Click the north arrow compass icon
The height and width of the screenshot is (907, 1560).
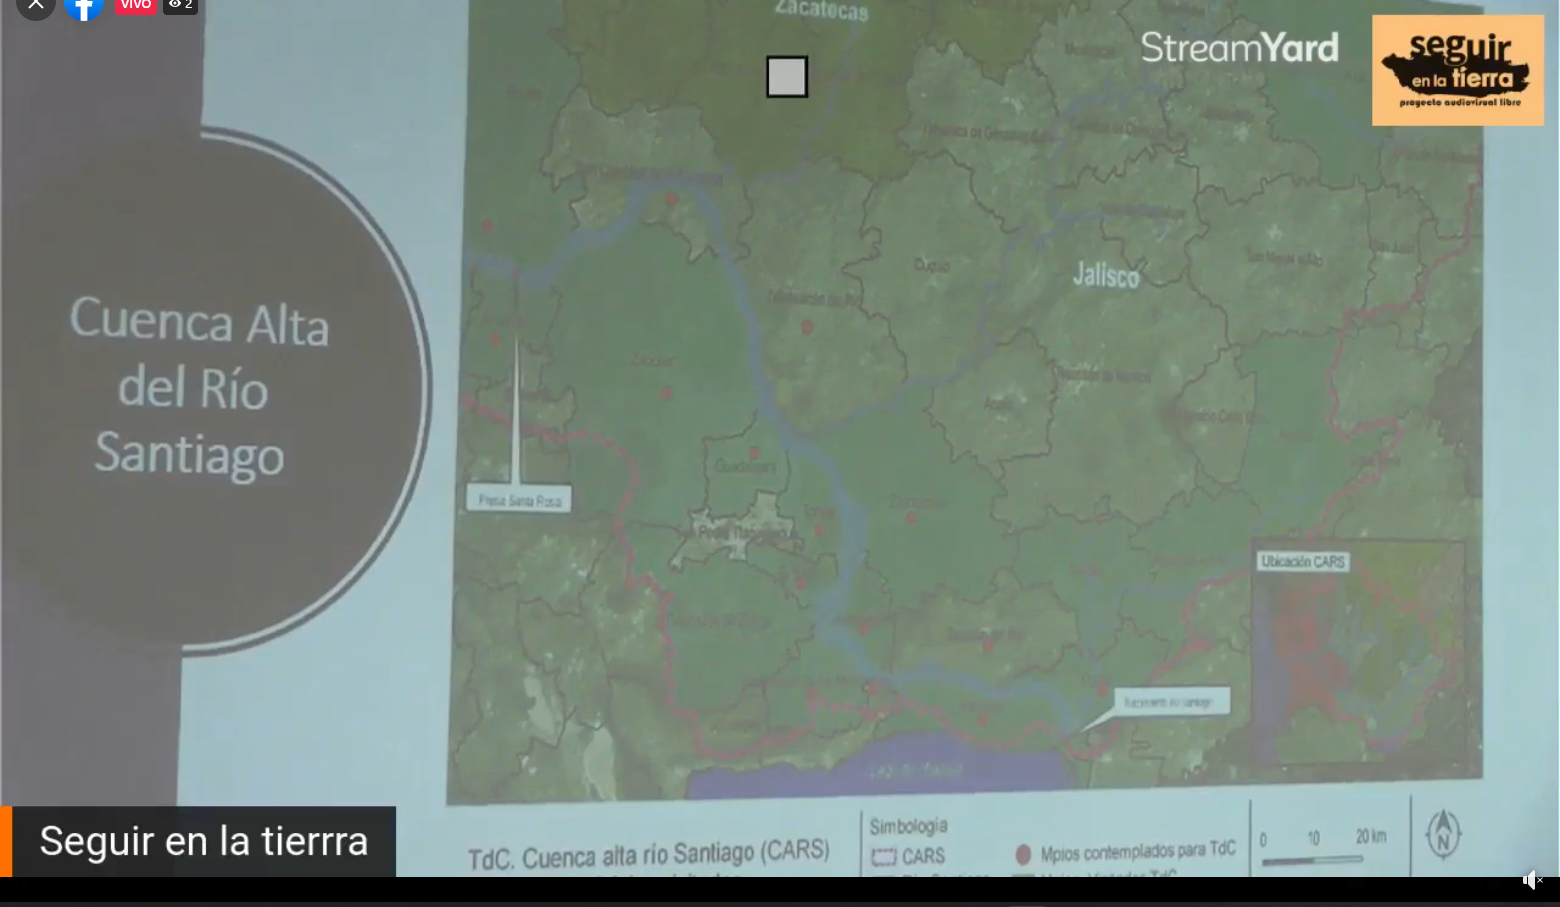pyautogui.click(x=1442, y=833)
